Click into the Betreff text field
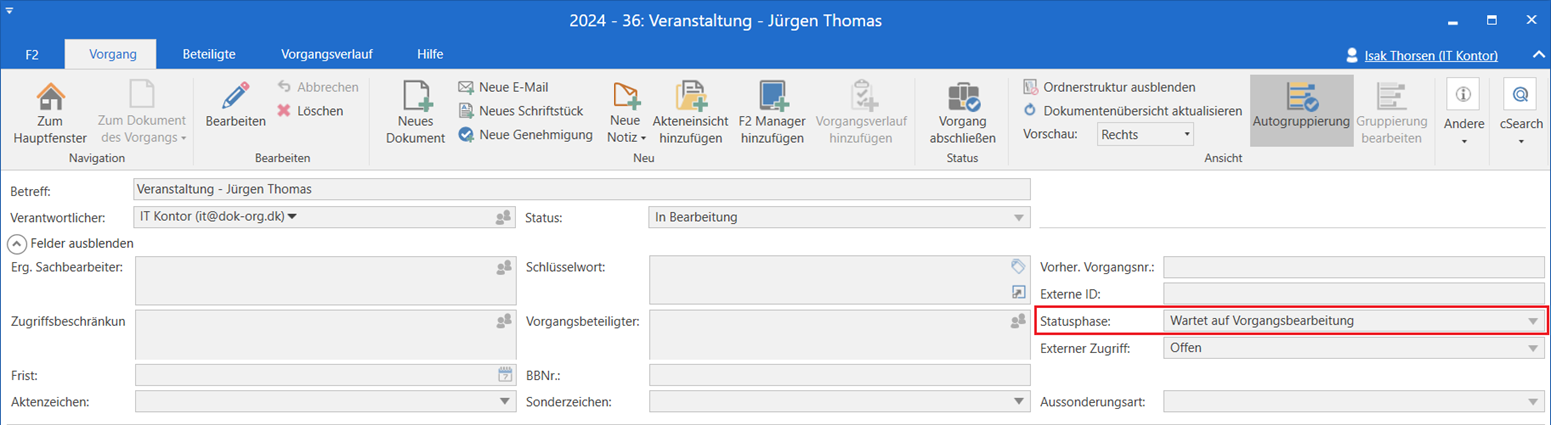This screenshot has height=425, width=1551. coord(580,189)
